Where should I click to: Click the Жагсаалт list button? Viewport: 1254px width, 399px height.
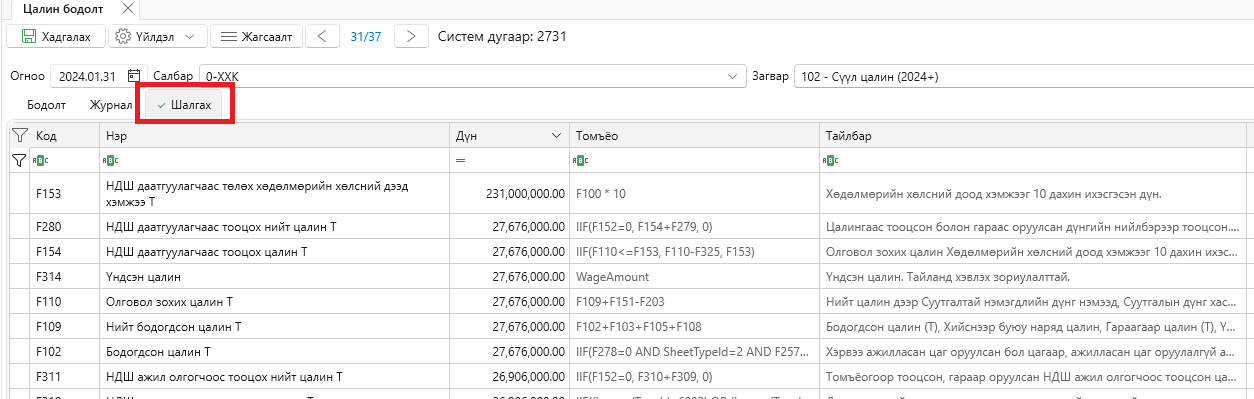click(x=256, y=36)
